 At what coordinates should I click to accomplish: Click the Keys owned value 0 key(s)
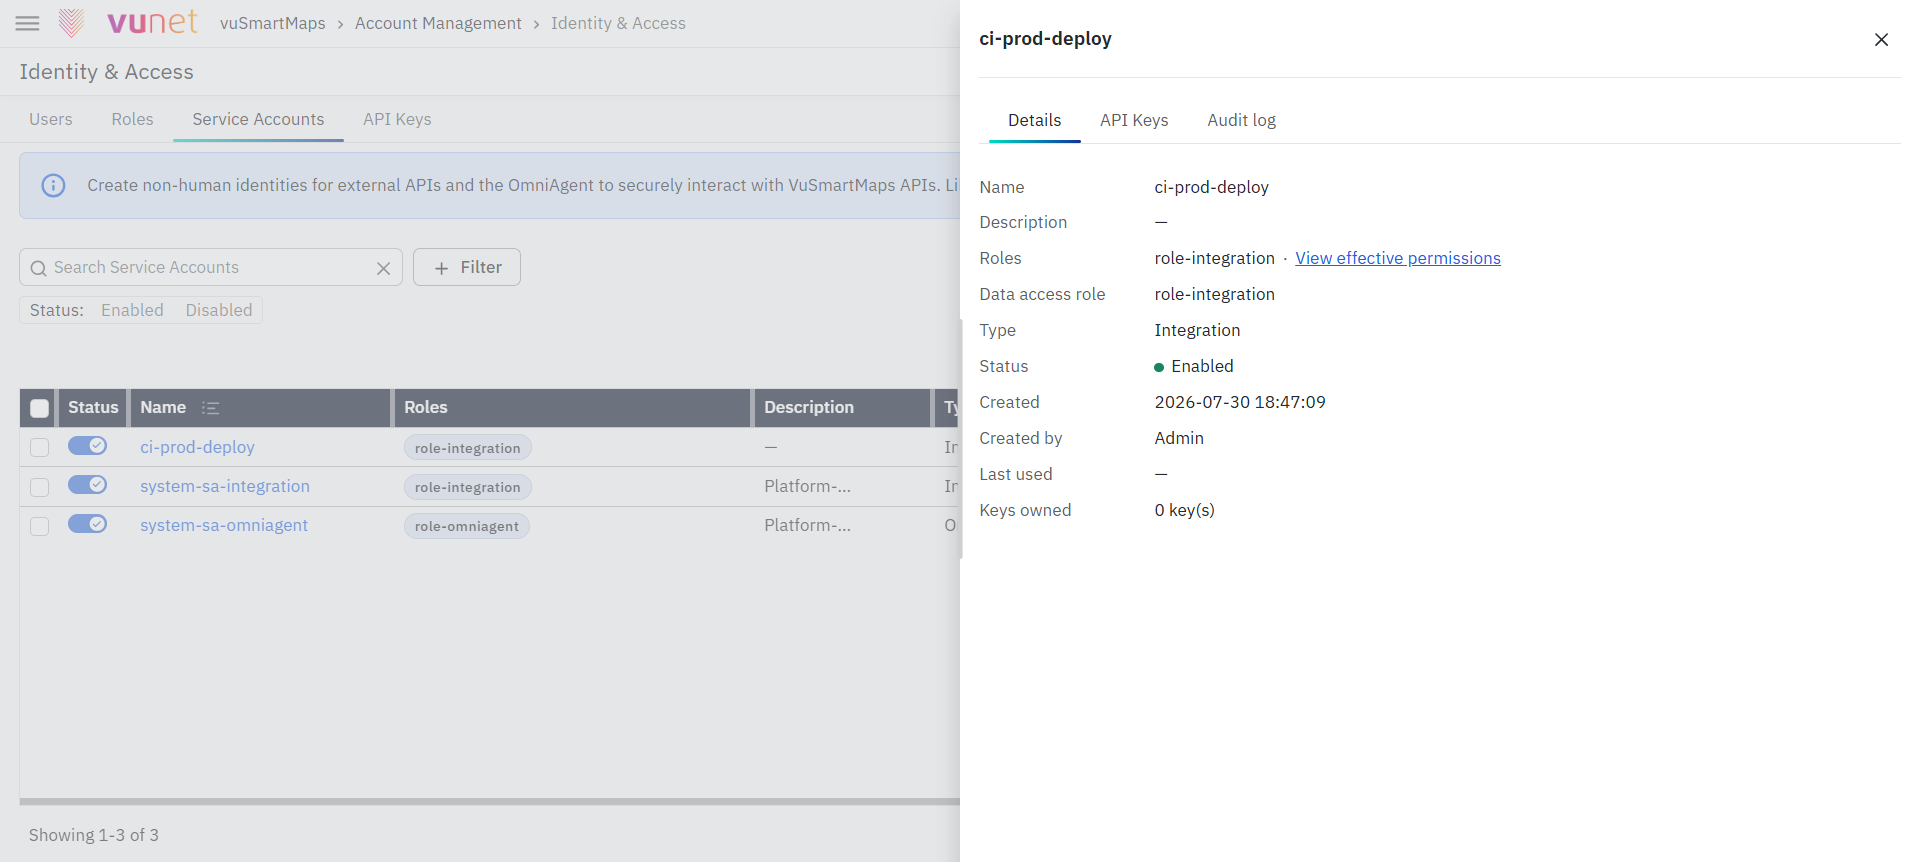click(1185, 510)
